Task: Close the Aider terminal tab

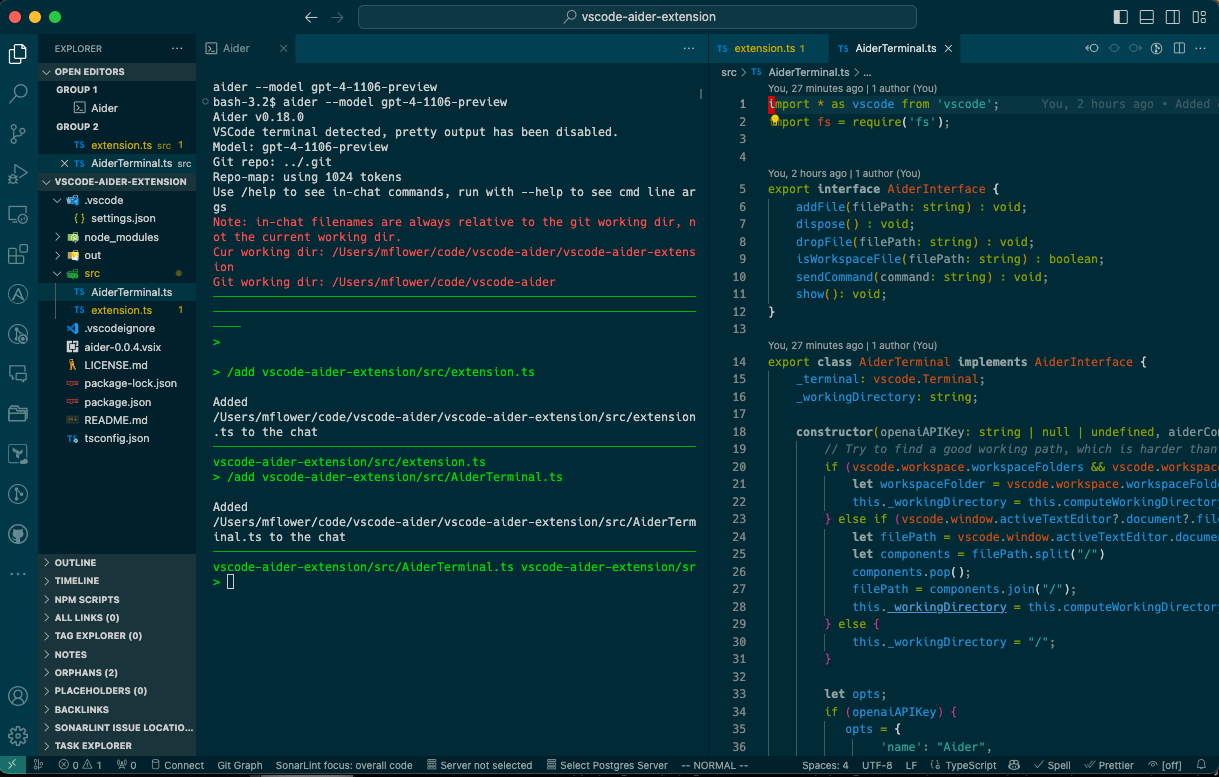Action: pyautogui.click(x=284, y=48)
